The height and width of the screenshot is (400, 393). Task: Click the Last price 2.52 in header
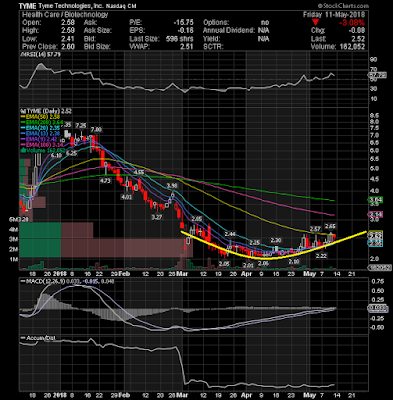[358, 39]
